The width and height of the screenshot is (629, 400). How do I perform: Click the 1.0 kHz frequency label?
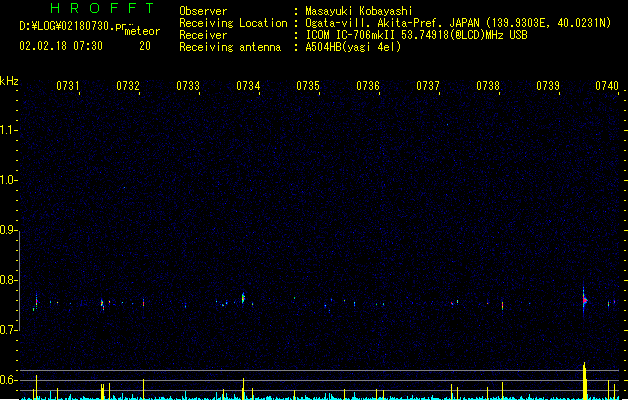(x=7, y=180)
